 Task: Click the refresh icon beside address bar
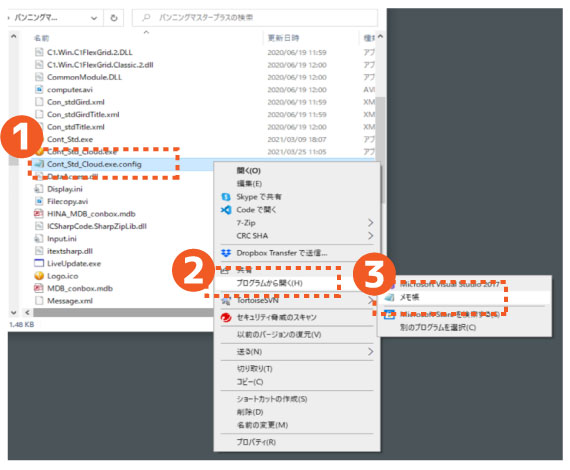point(114,17)
